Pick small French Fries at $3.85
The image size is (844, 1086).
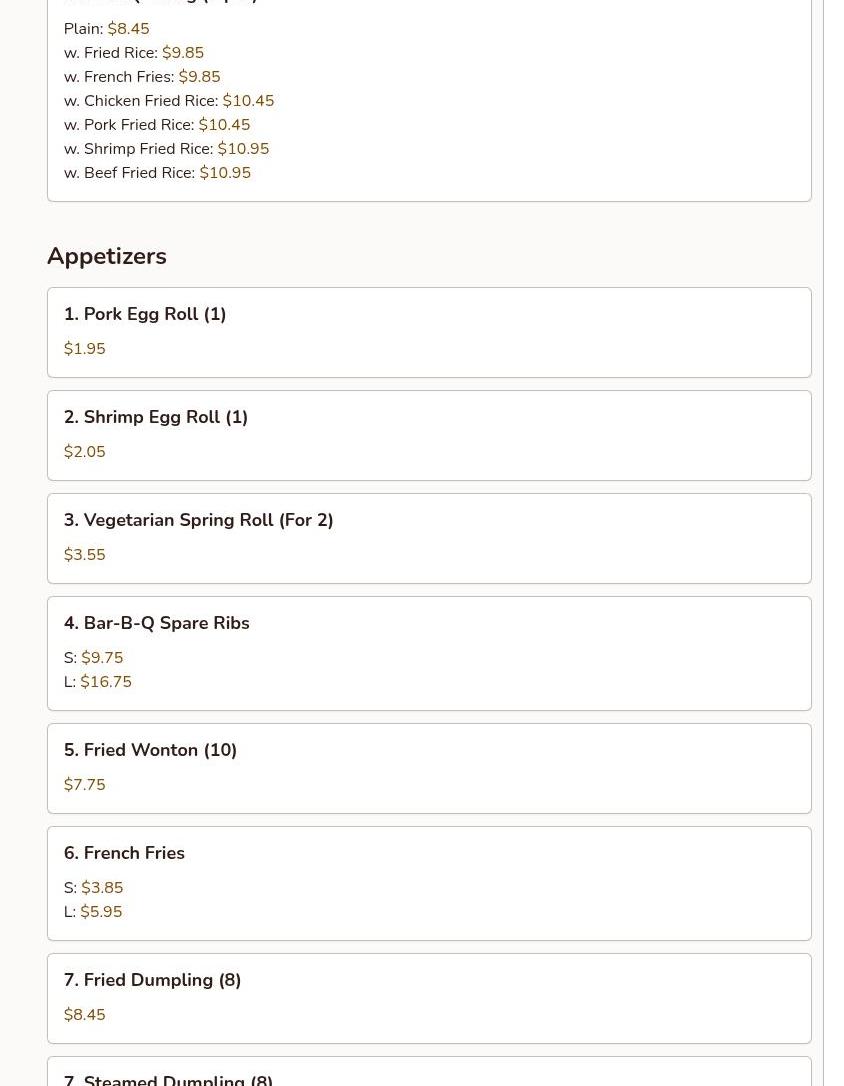pos(93,887)
